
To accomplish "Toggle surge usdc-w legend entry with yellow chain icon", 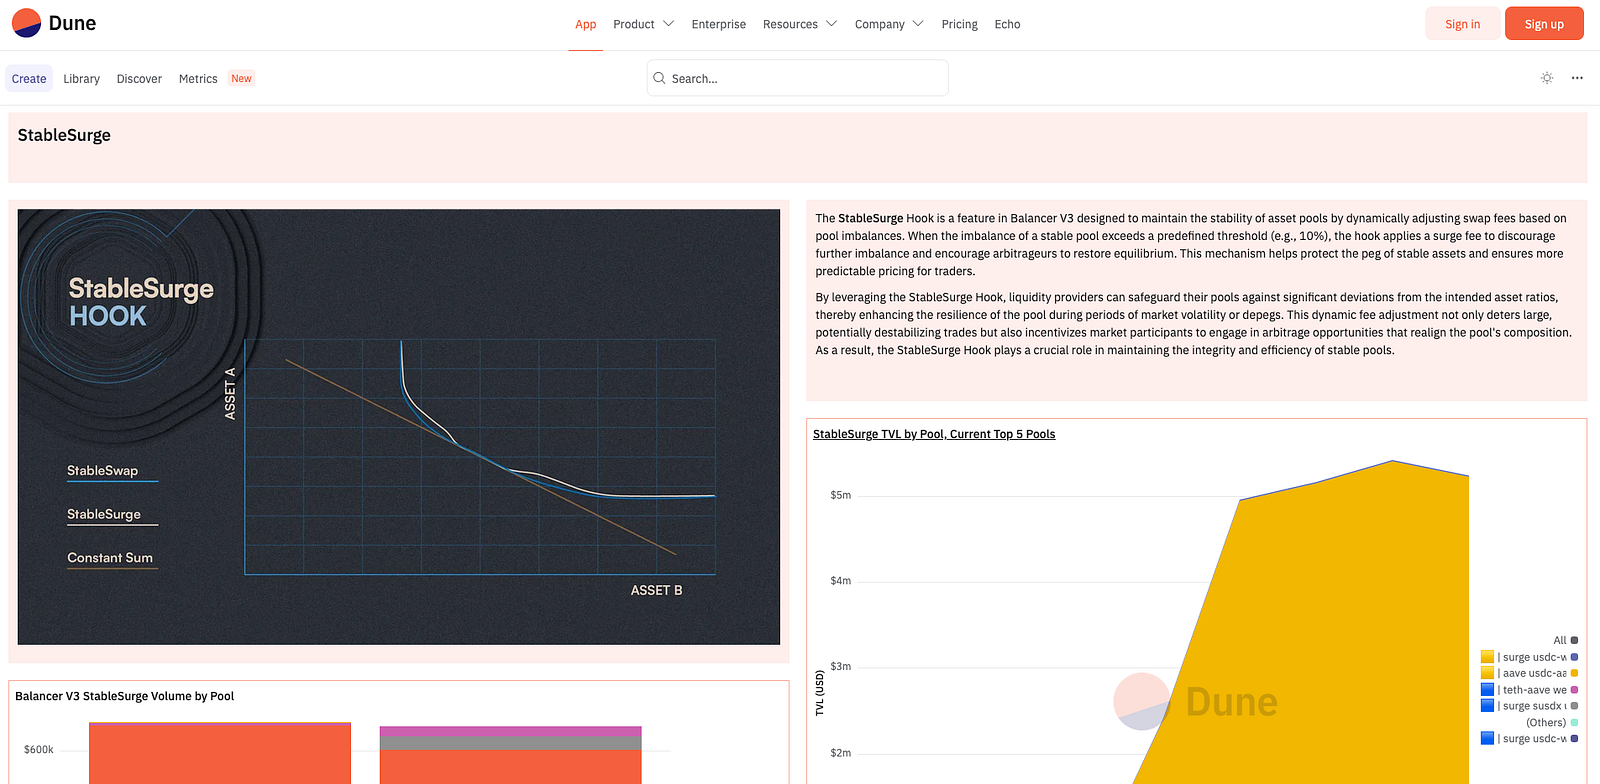I will 1529,657.
